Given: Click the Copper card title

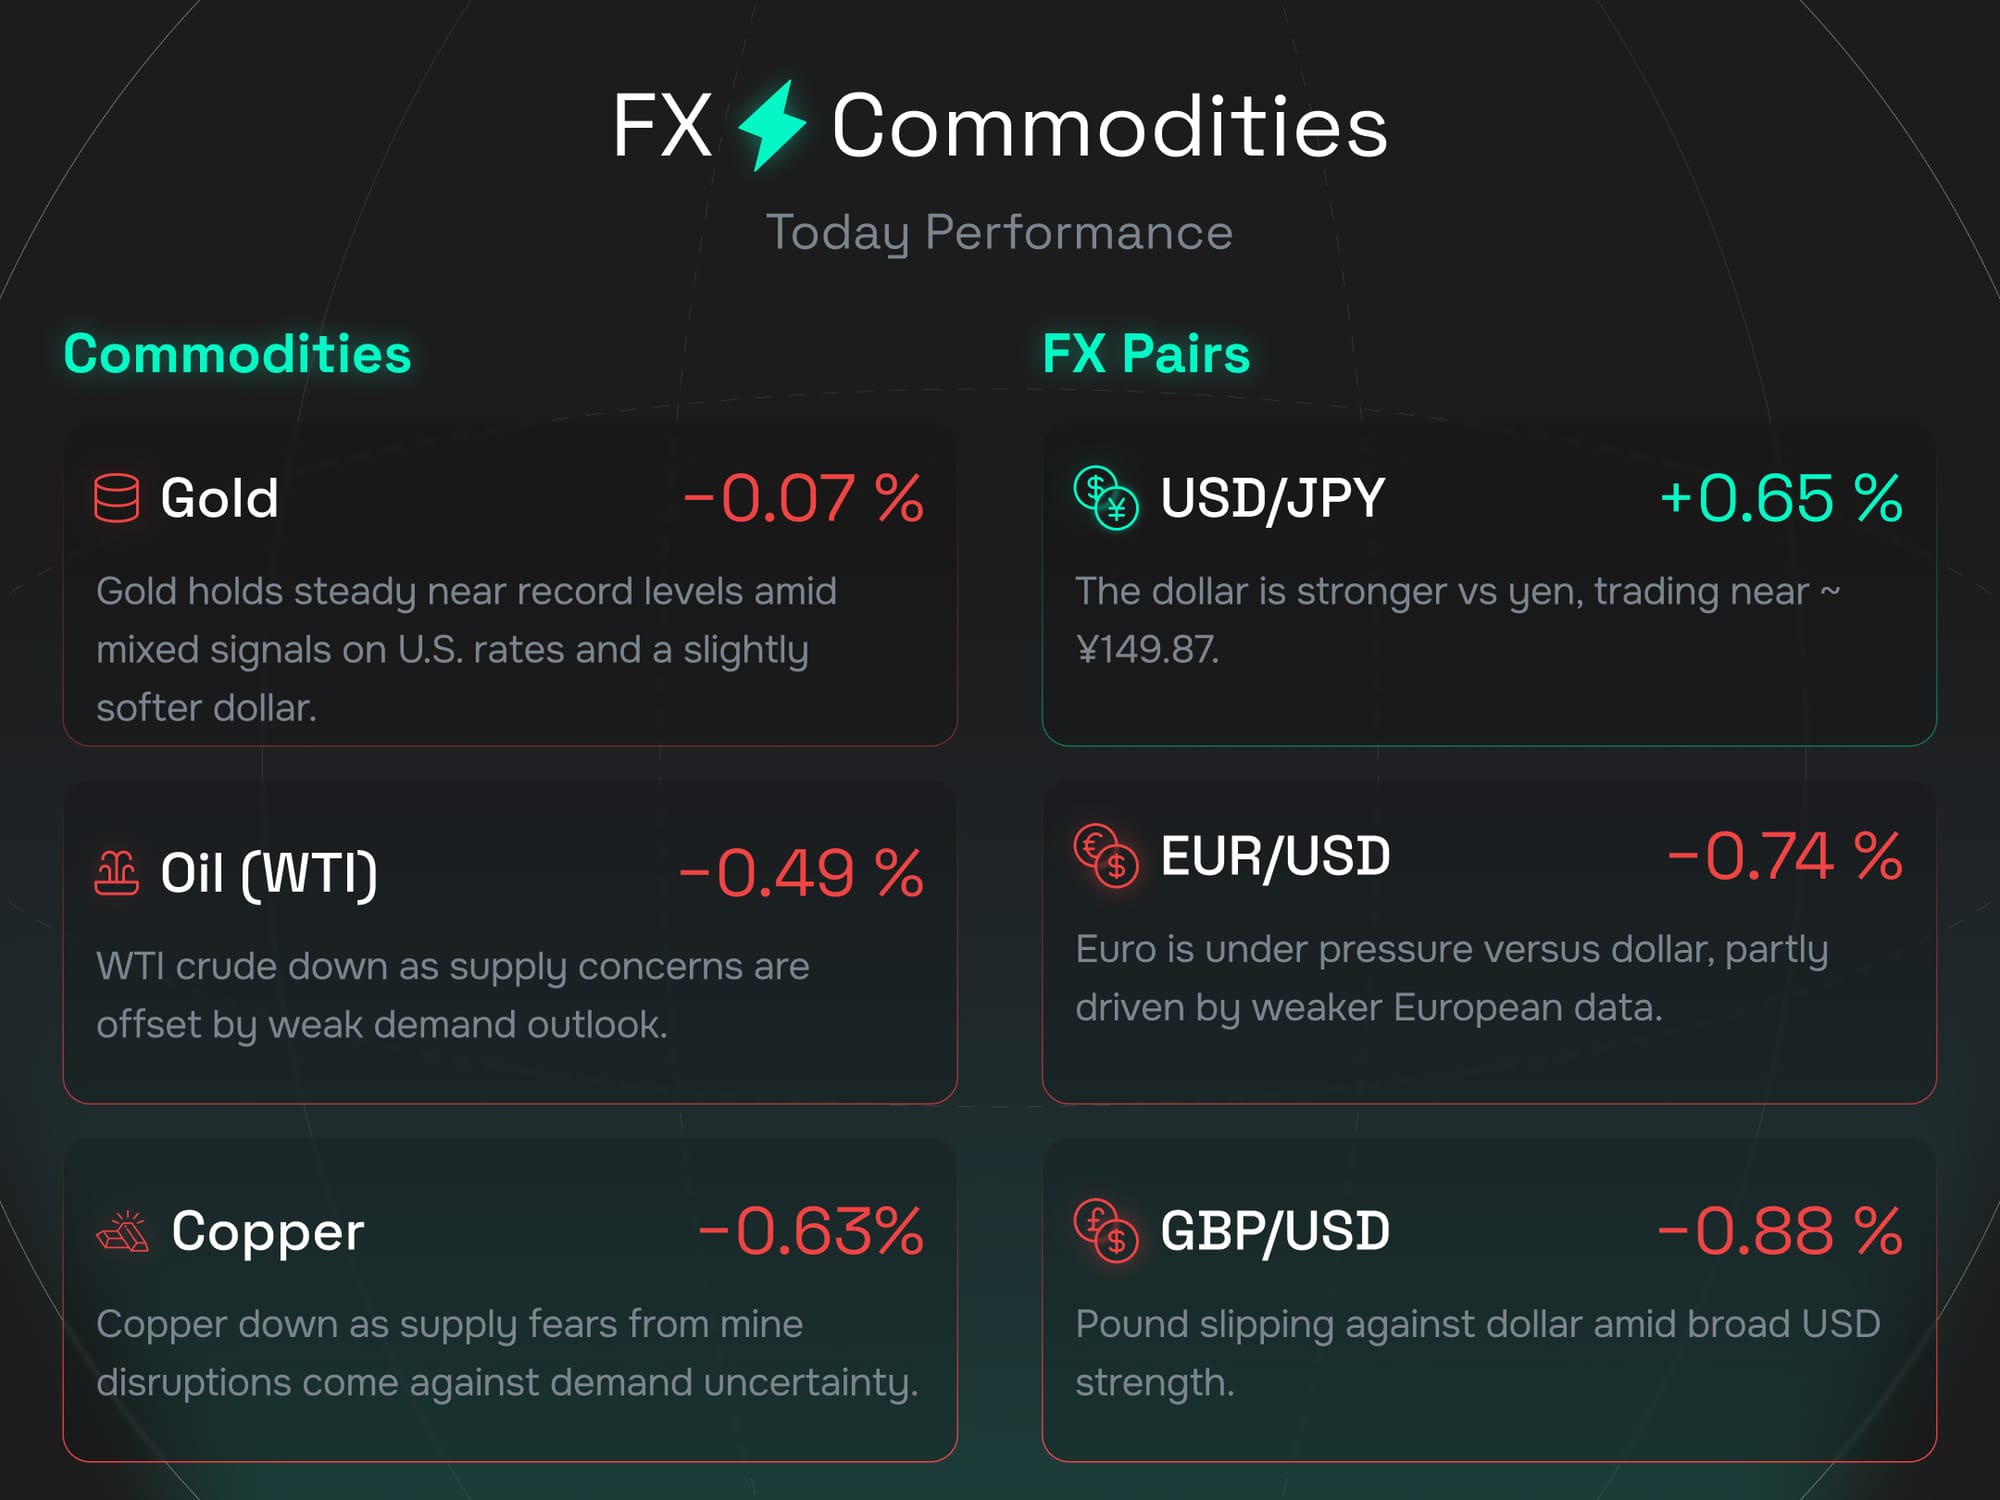Looking at the screenshot, I should click(267, 1231).
